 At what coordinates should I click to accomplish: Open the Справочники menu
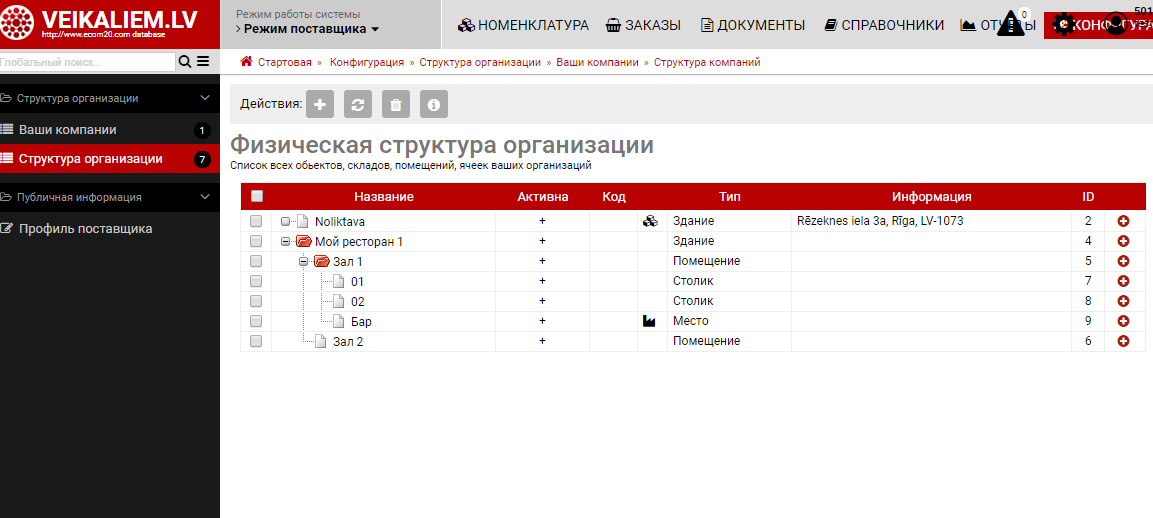point(884,25)
